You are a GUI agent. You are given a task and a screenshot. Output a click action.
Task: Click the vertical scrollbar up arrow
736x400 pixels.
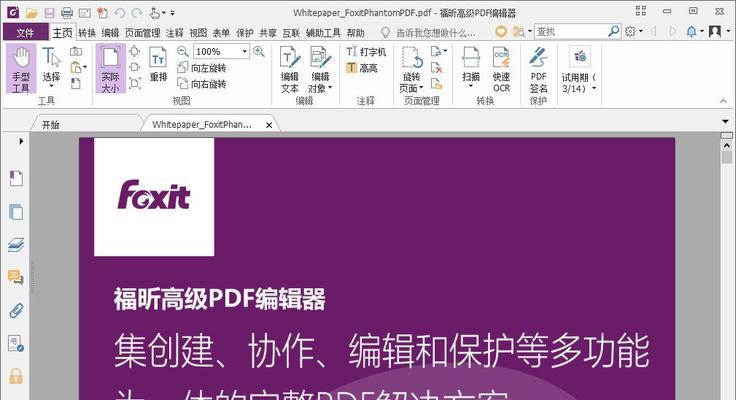click(x=727, y=146)
